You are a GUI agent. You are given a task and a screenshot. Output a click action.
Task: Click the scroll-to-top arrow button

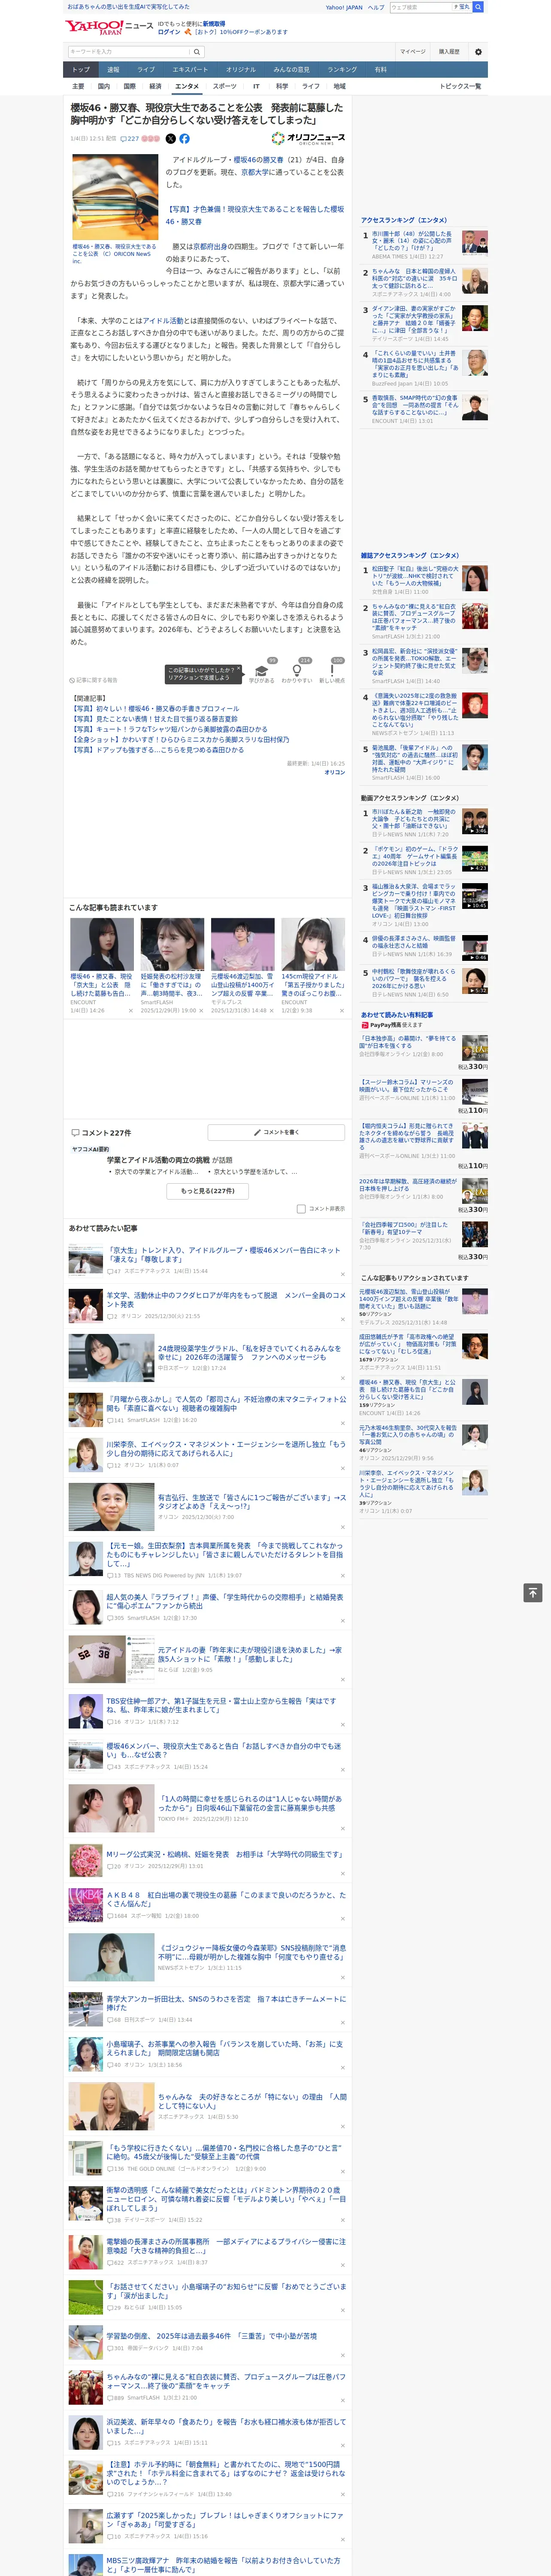[x=533, y=1593]
